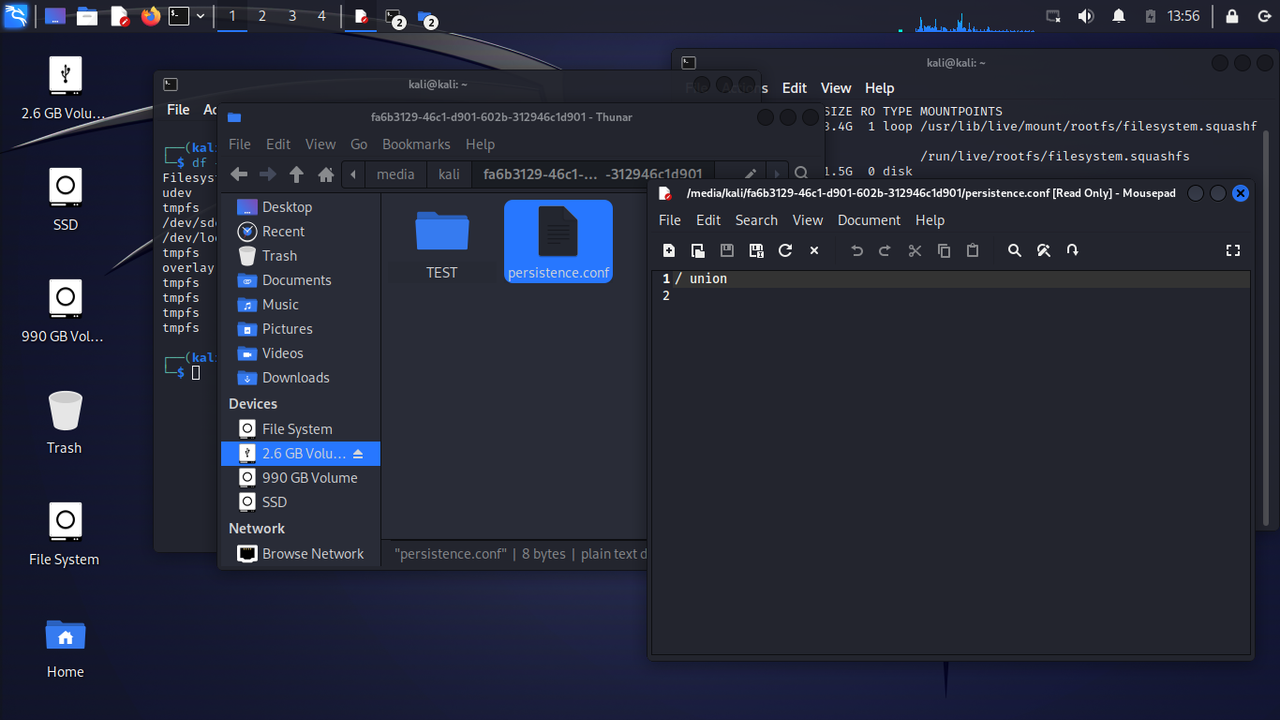The image size is (1280, 720).
Task: Open Mousepad File menu
Action: point(670,220)
